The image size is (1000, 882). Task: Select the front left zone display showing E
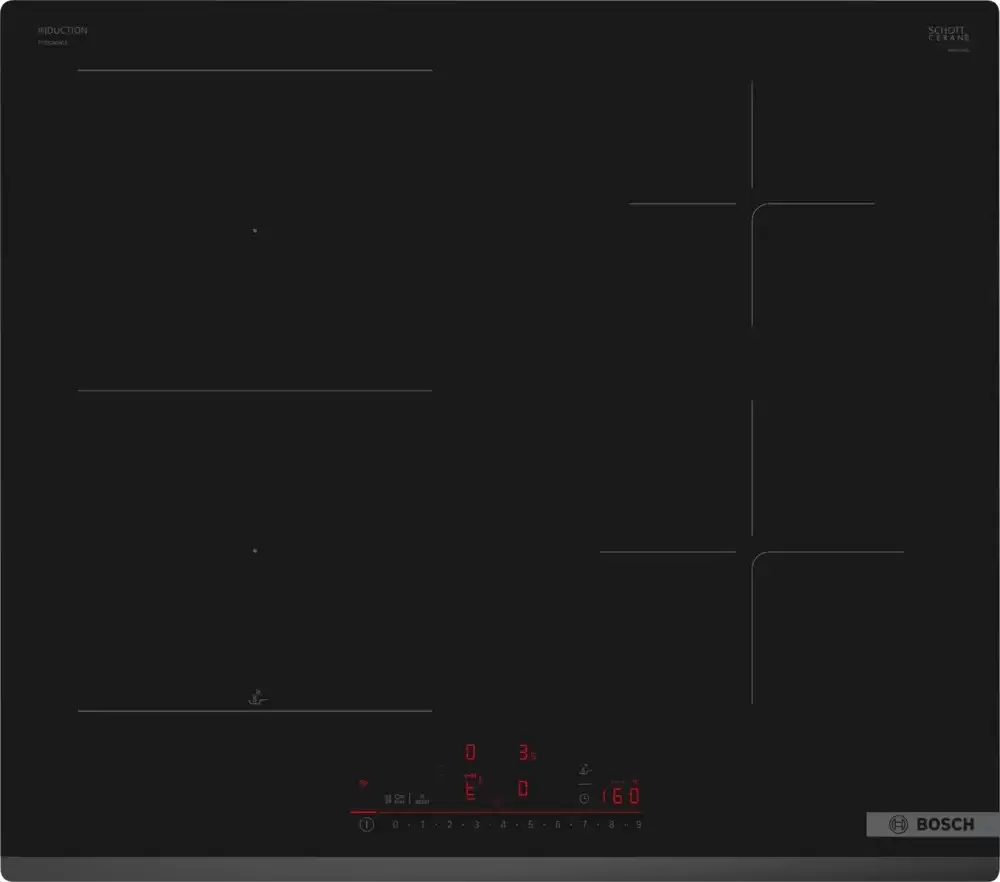click(471, 789)
